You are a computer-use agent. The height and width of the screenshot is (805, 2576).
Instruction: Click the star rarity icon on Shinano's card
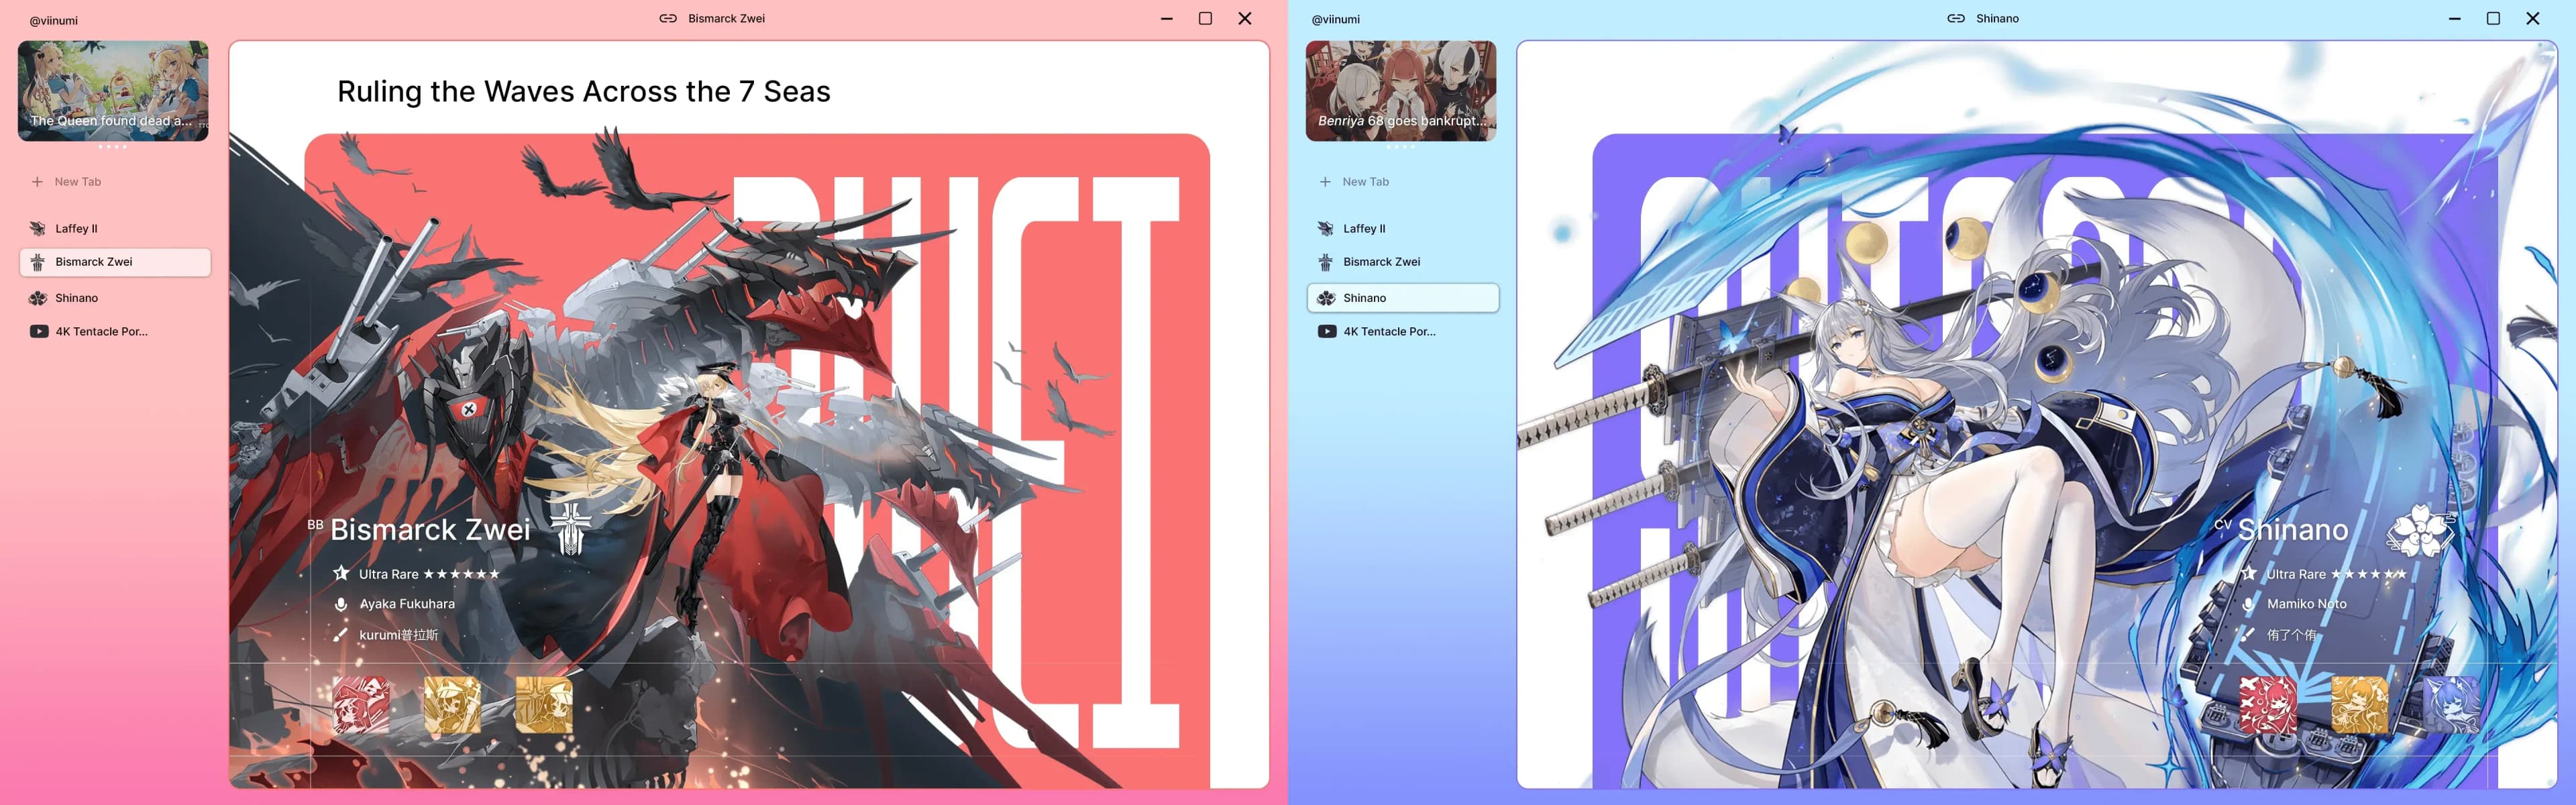tap(2249, 573)
